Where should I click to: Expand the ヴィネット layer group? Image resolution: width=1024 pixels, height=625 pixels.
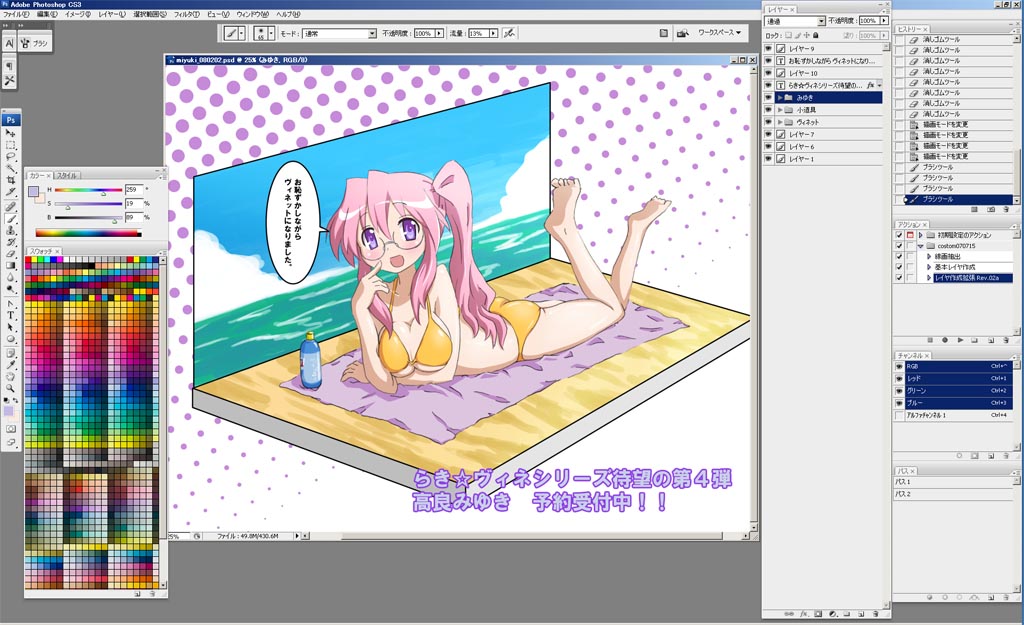[780, 122]
